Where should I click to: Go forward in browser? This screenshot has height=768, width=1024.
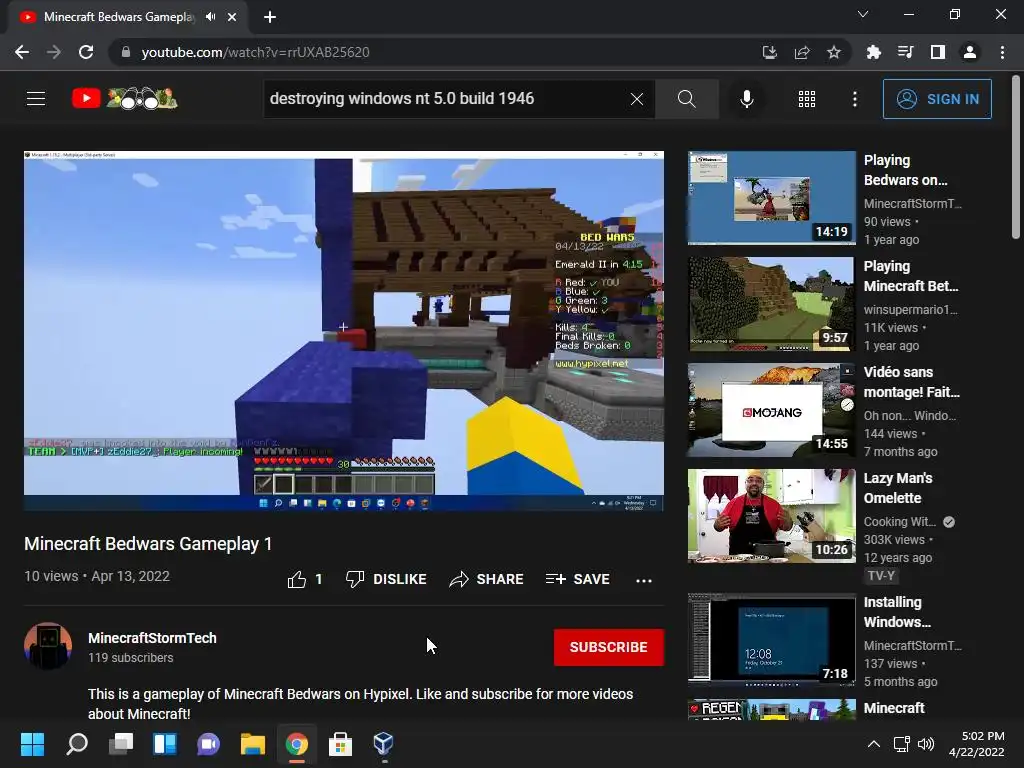coord(54,52)
